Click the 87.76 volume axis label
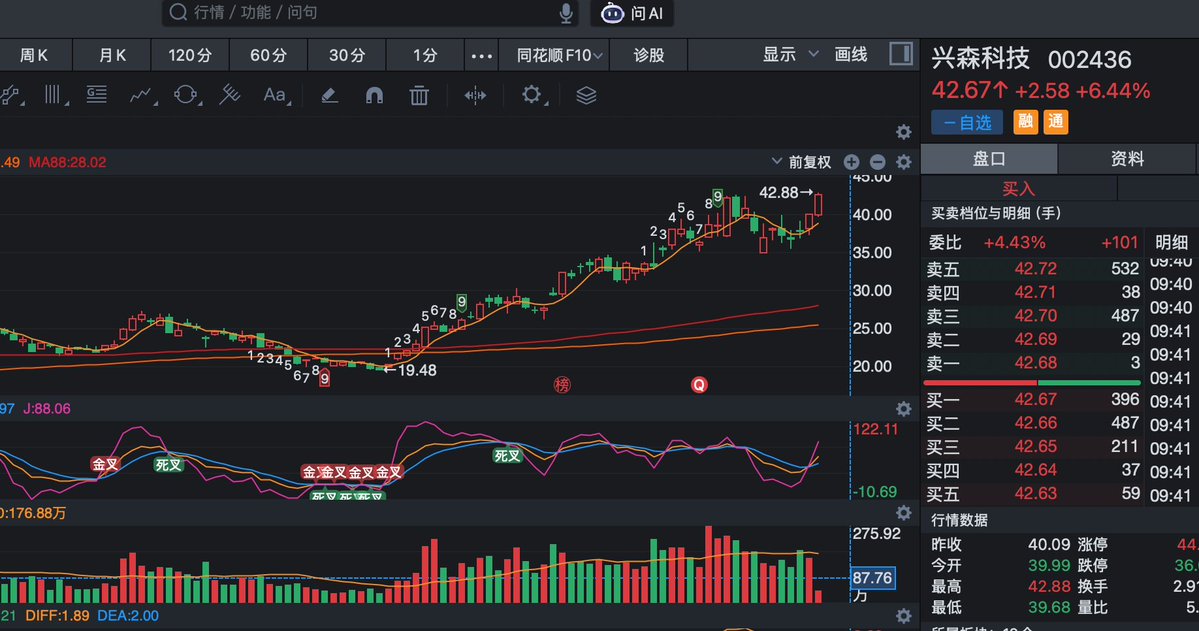1199x631 pixels. (x=872, y=578)
